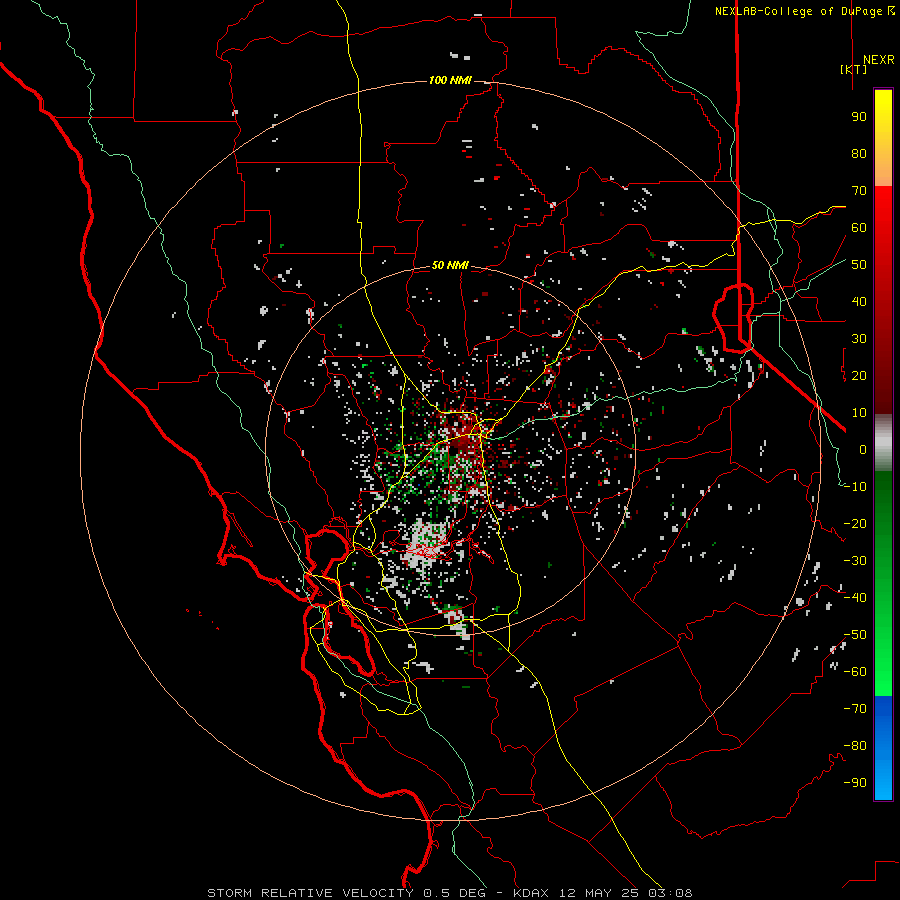Screen dimensions: 900x900
Task: Click the -20 legend value
Action: [855, 523]
